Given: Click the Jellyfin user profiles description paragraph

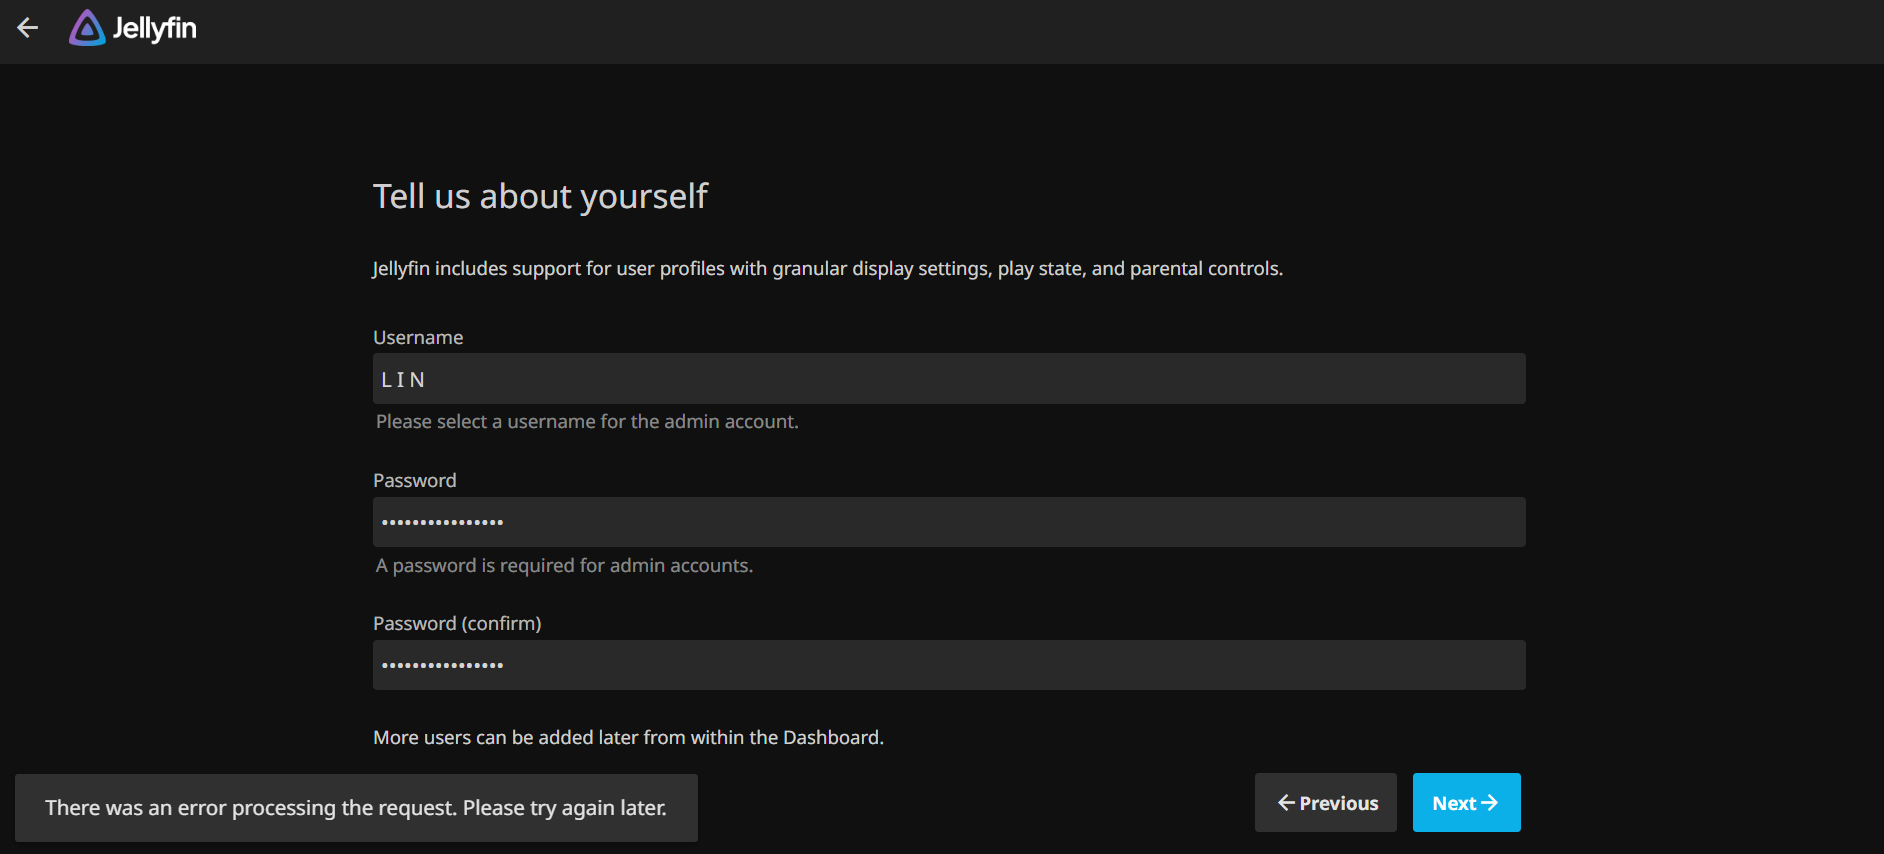Looking at the screenshot, I should 827,269.
